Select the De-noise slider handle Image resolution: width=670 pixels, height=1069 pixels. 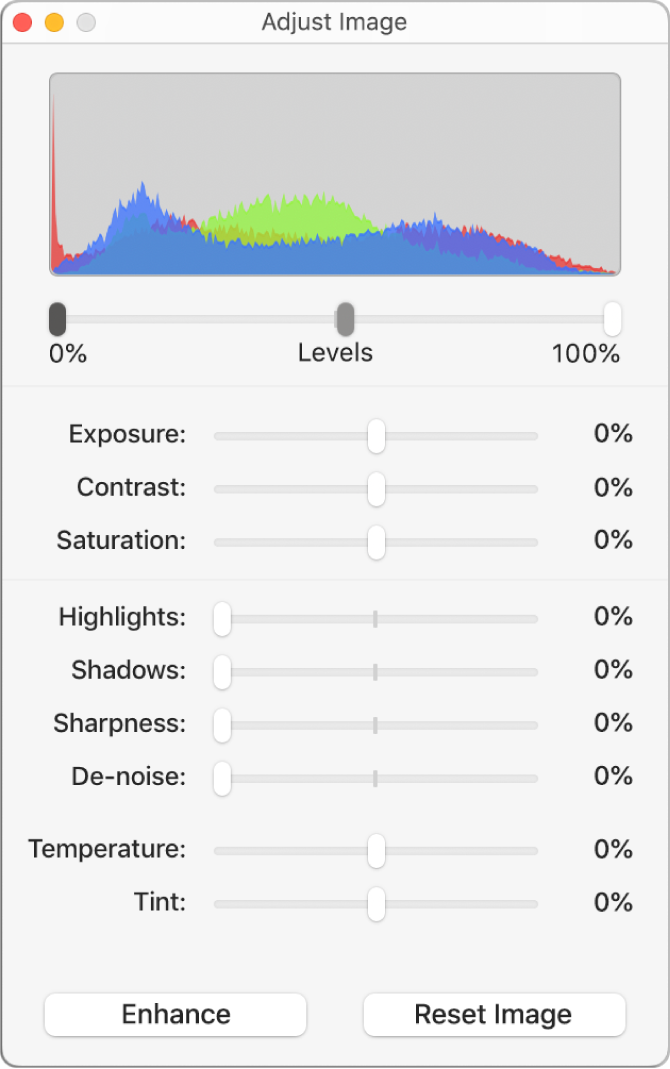[222, 777]
